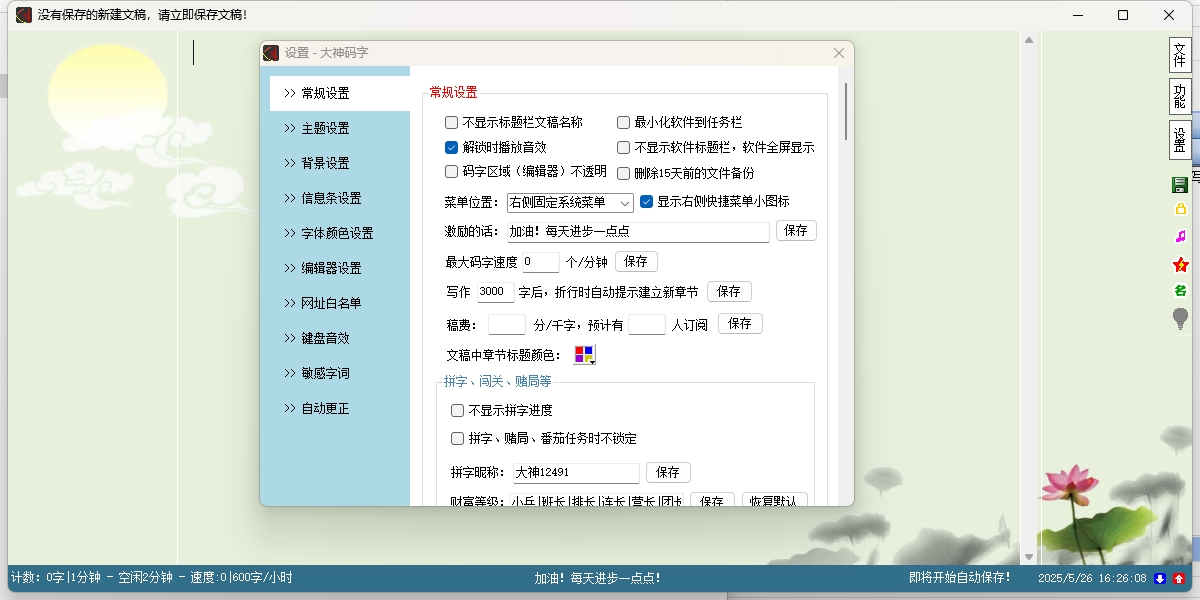Image resolution: width=1200 pixels, height=600 pixels.
Task: Click the red up-arrow status bar icon
Action: 1179,578
